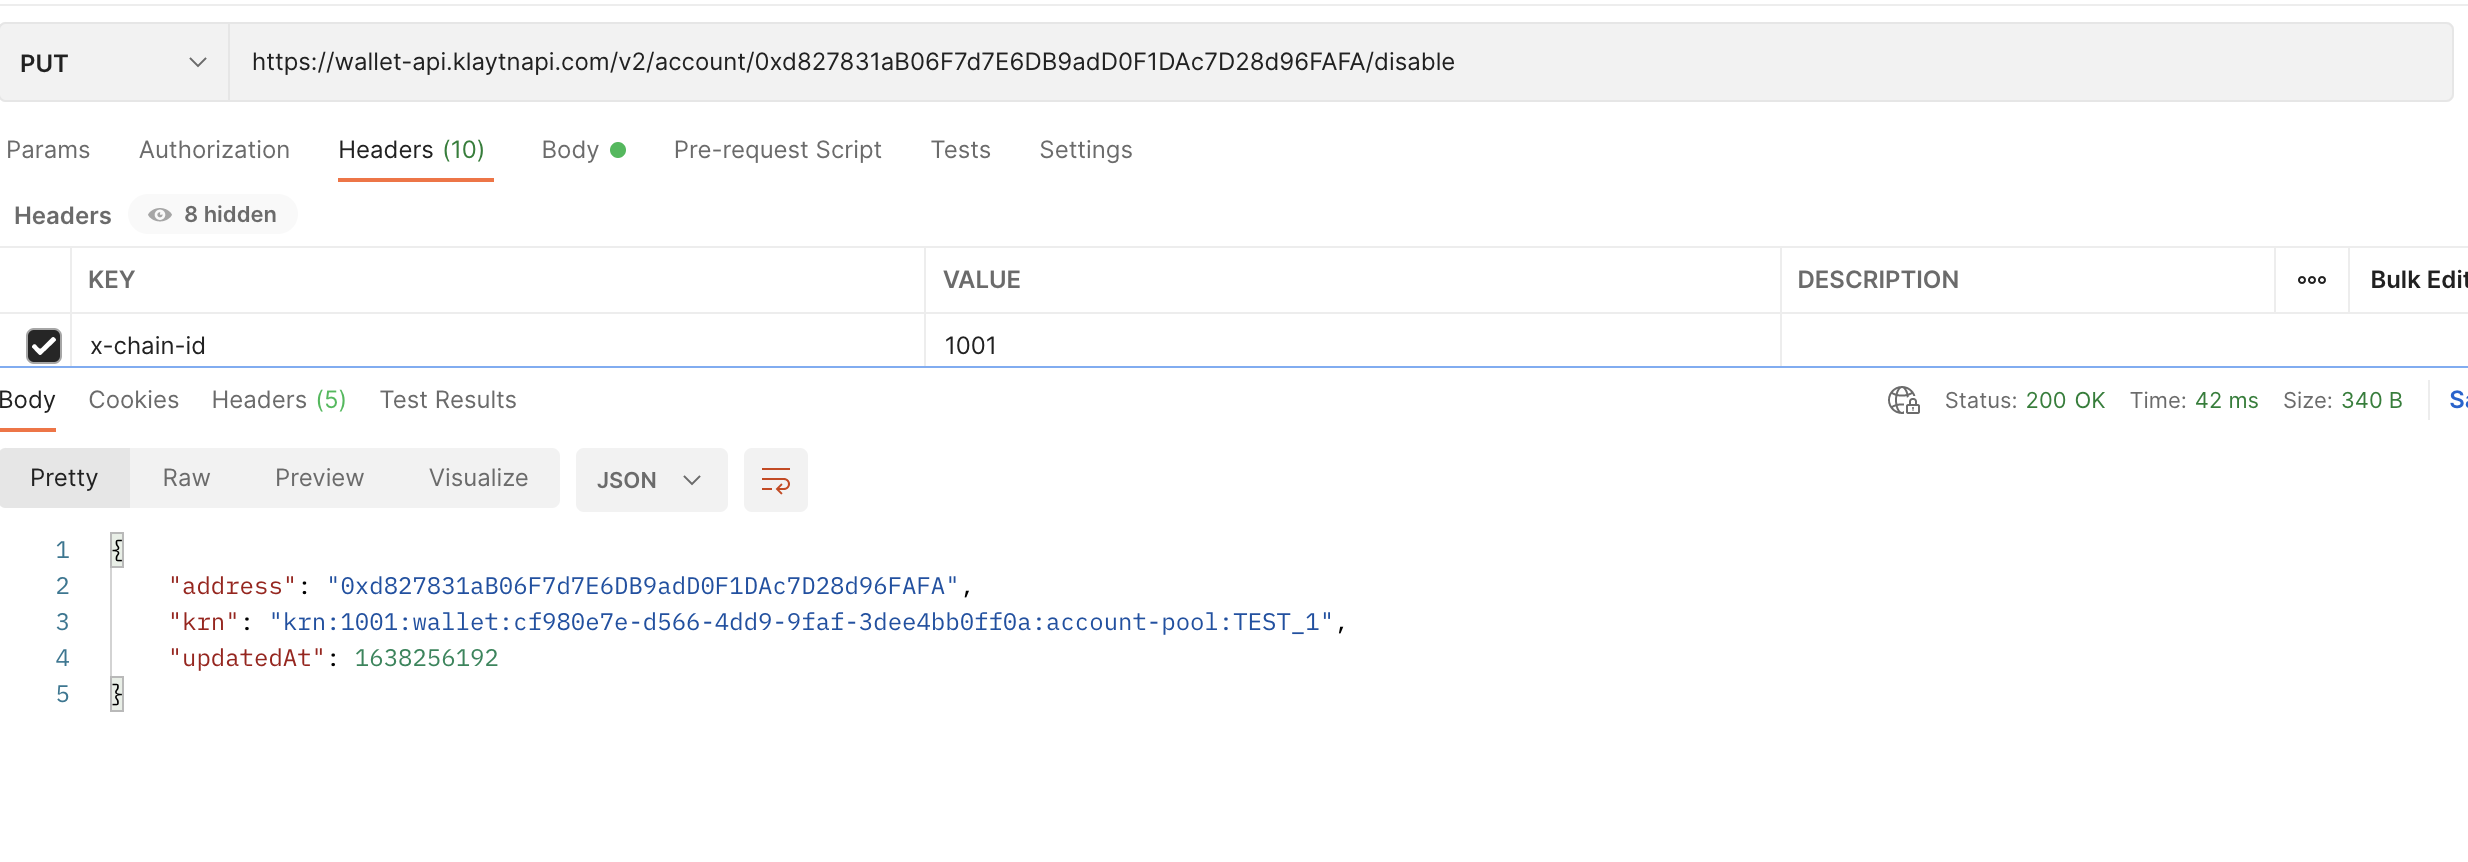The height and width of the screenshot is (862, 2468).
Task: Open the response Cookies tab
Action: tap(134, 400)
